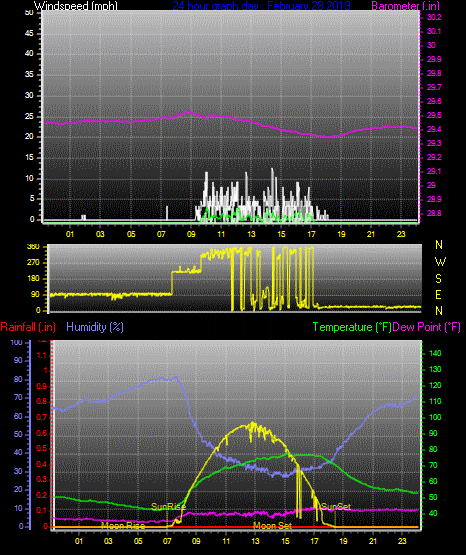
Task: Click hour 13 on bottom graph axis
Action: (255, 541)
